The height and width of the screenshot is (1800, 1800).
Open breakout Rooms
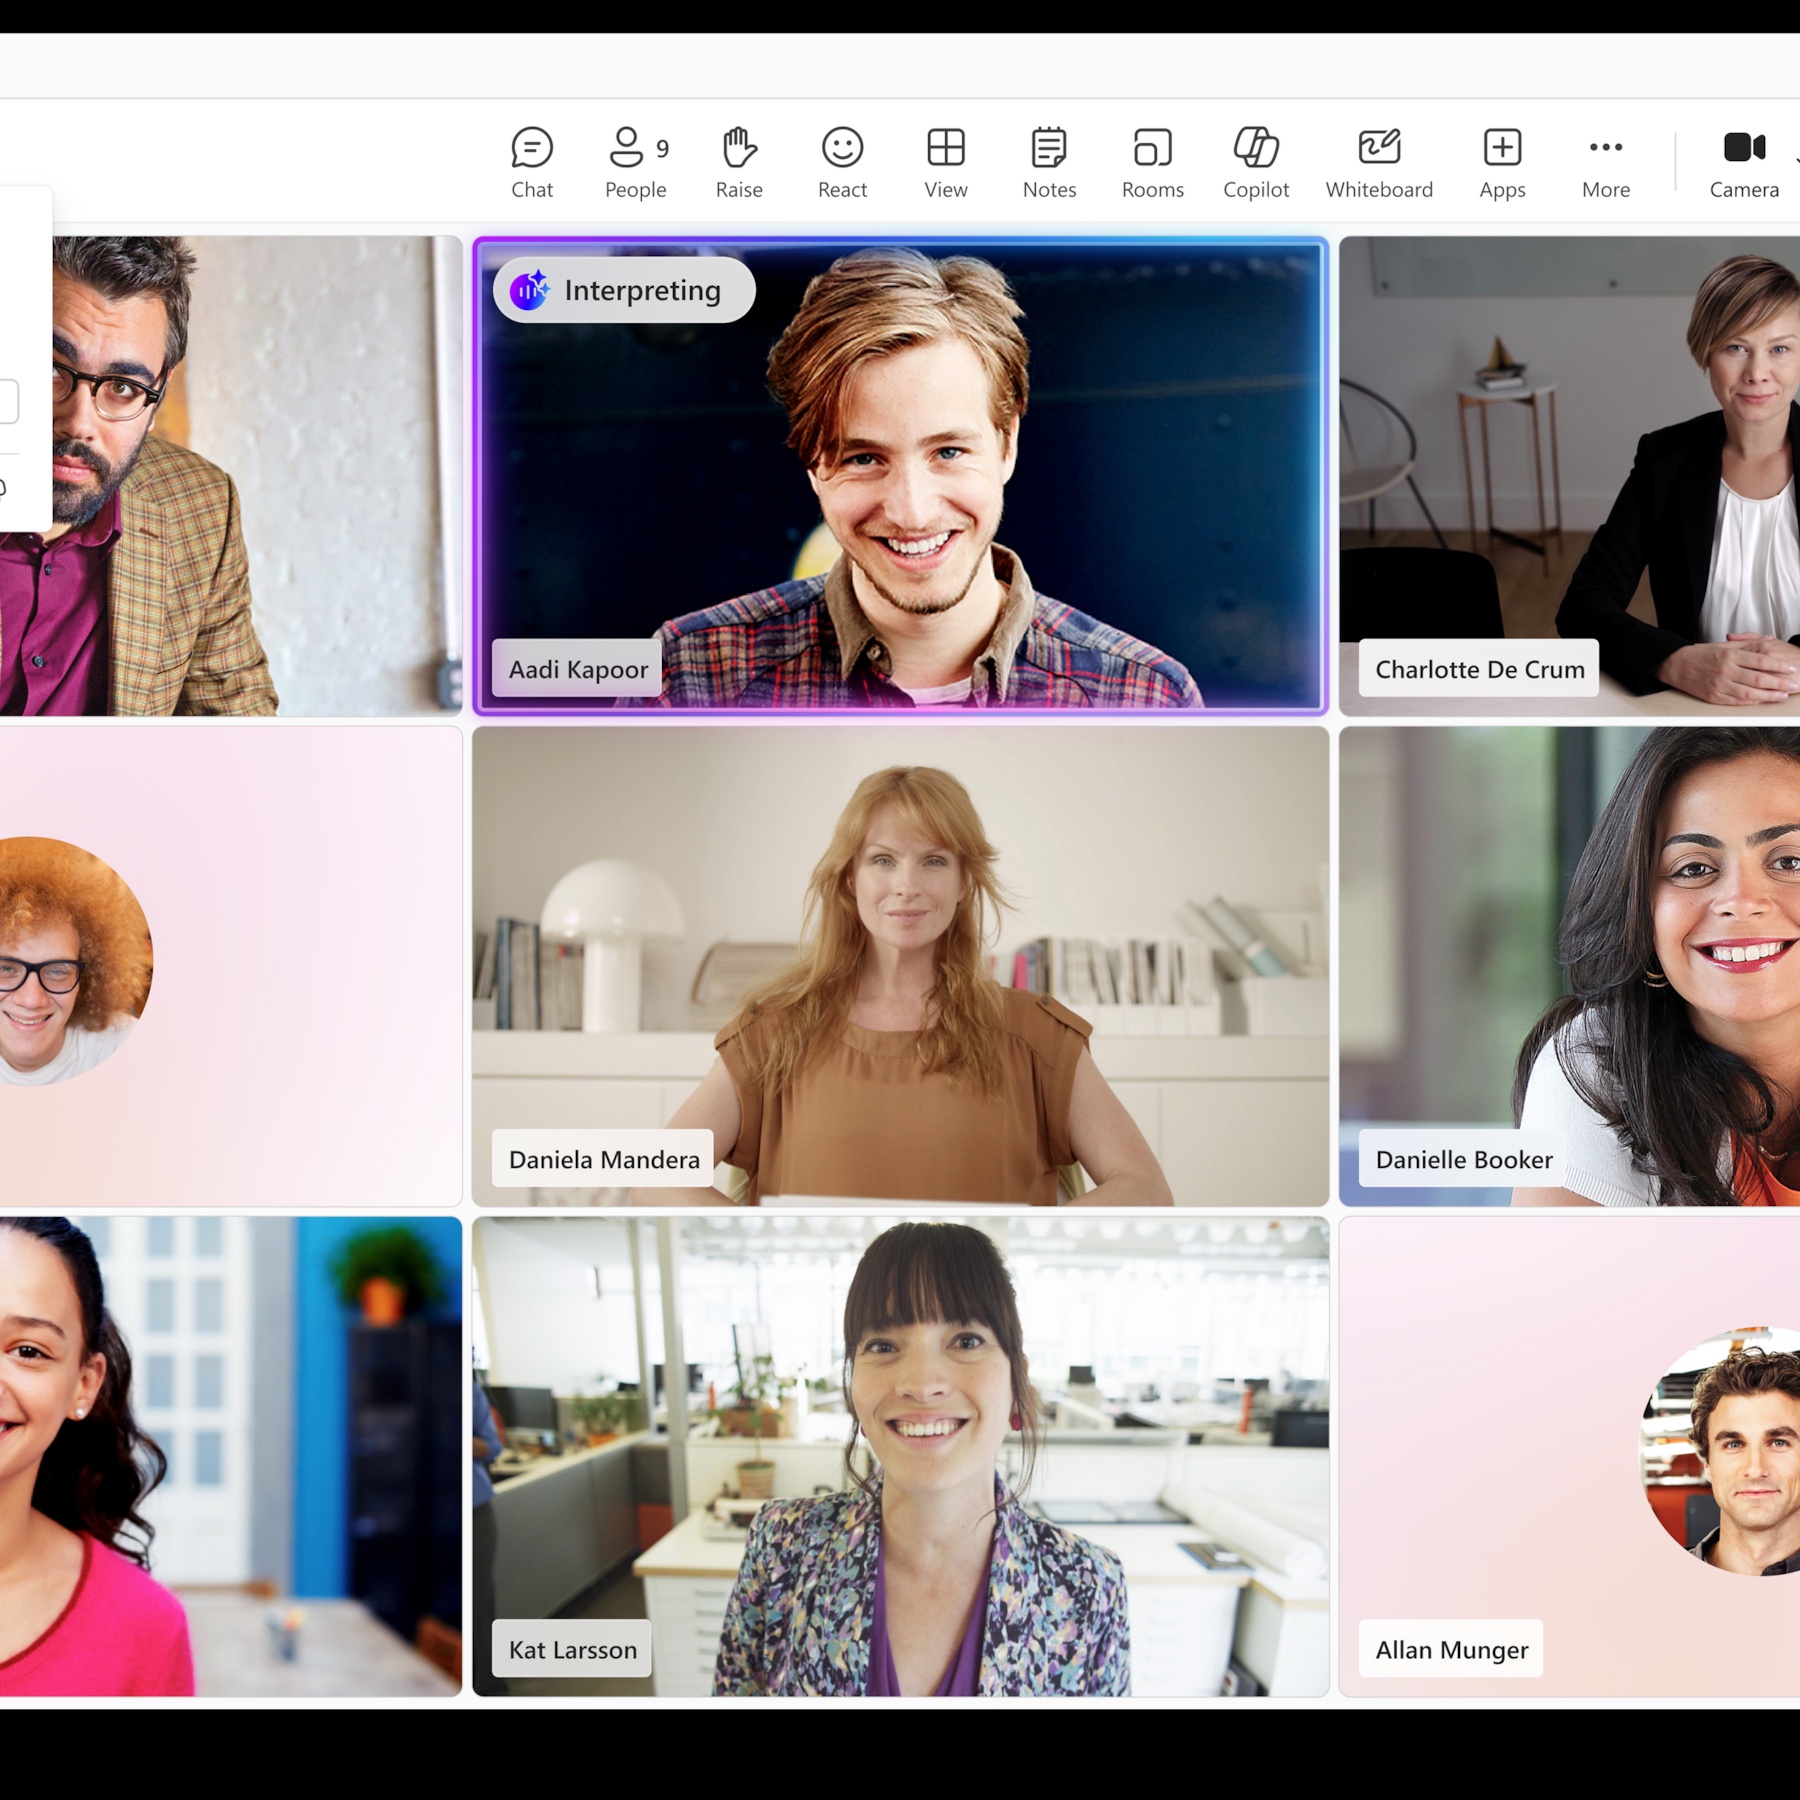[x=1152, y=160]
